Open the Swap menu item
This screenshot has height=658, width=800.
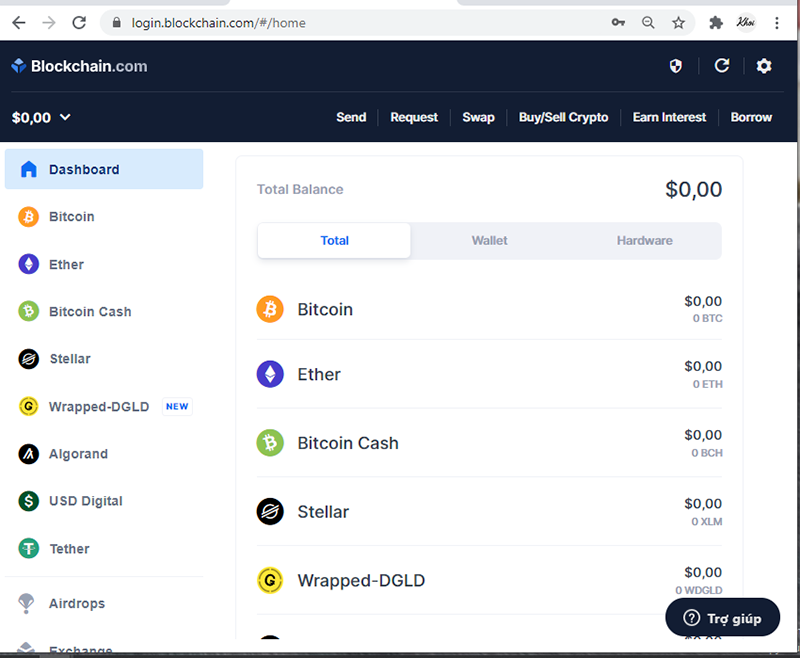478,117
